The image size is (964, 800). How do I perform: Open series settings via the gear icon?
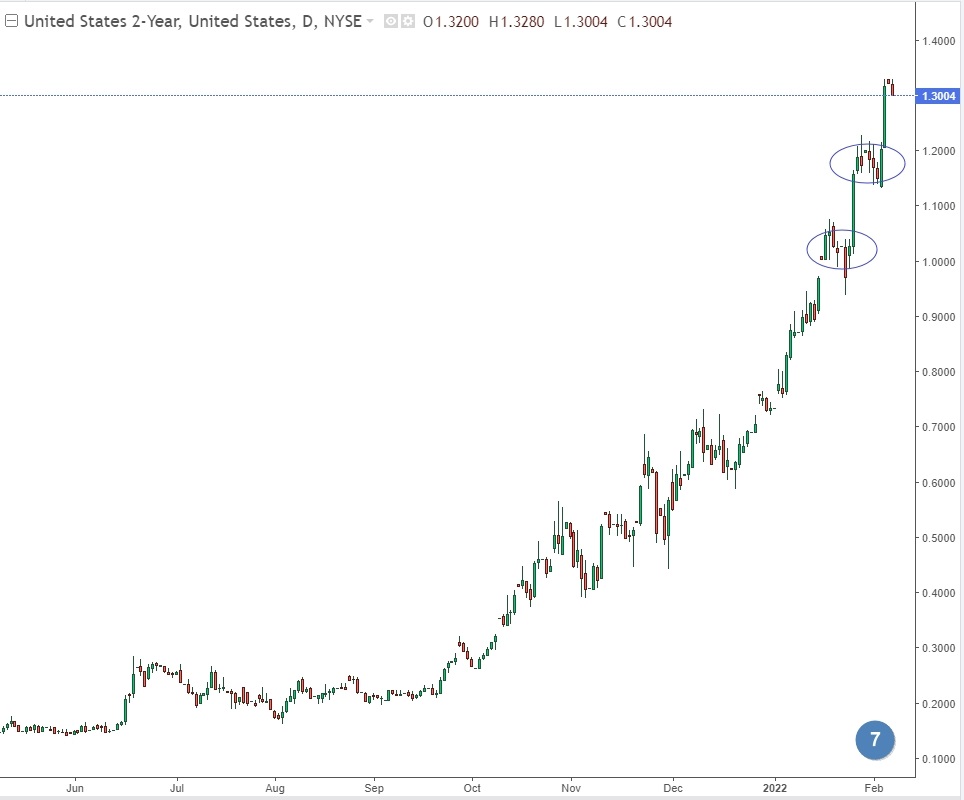[x=408, y=21]
